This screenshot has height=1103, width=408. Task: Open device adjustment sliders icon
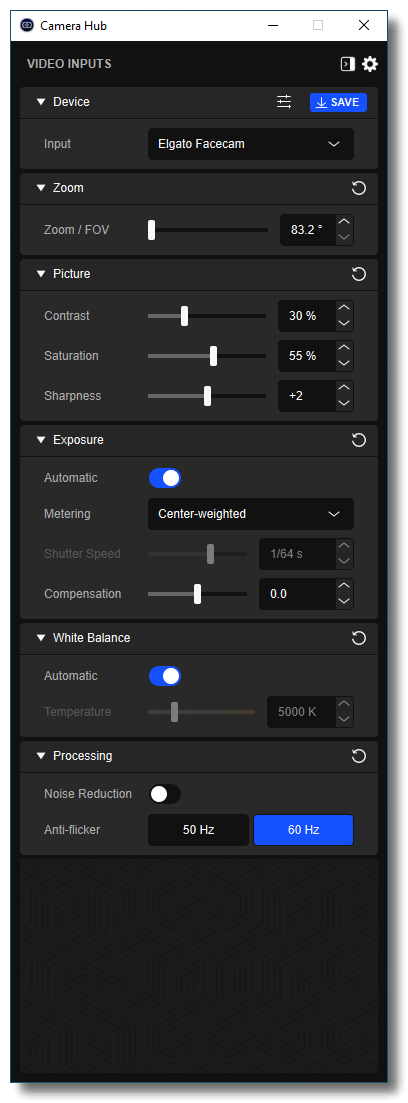283,102
